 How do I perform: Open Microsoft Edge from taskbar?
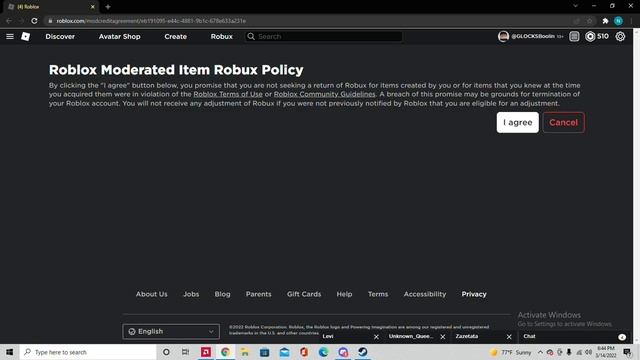coord(323,352)
